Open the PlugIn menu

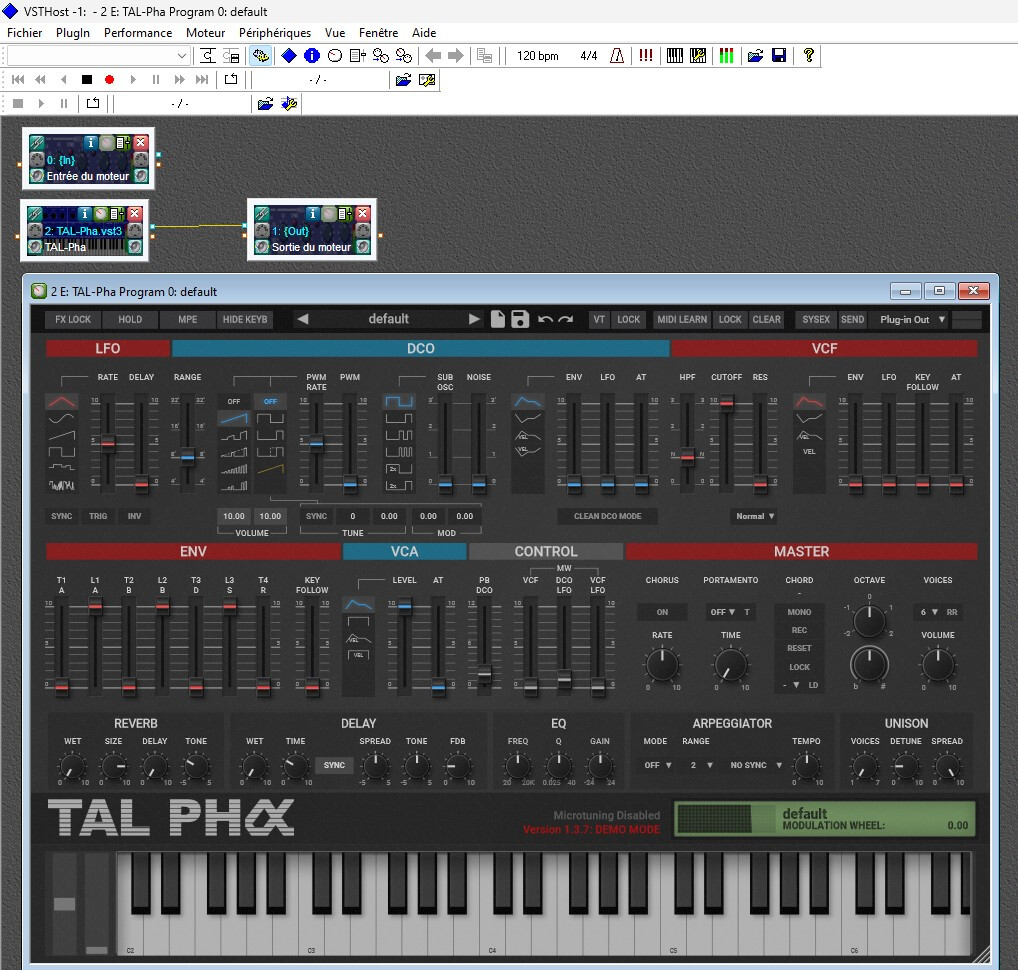click(73, 32)
